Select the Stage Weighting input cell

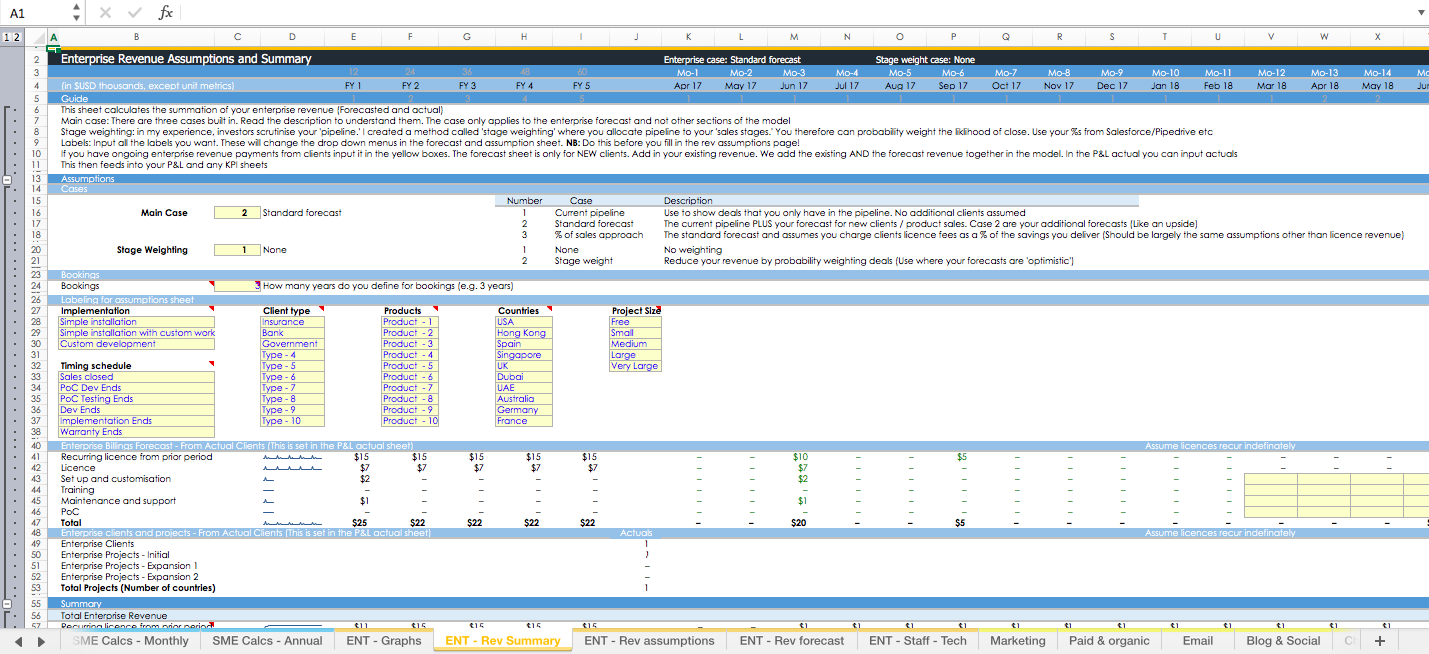coord(237,250)
